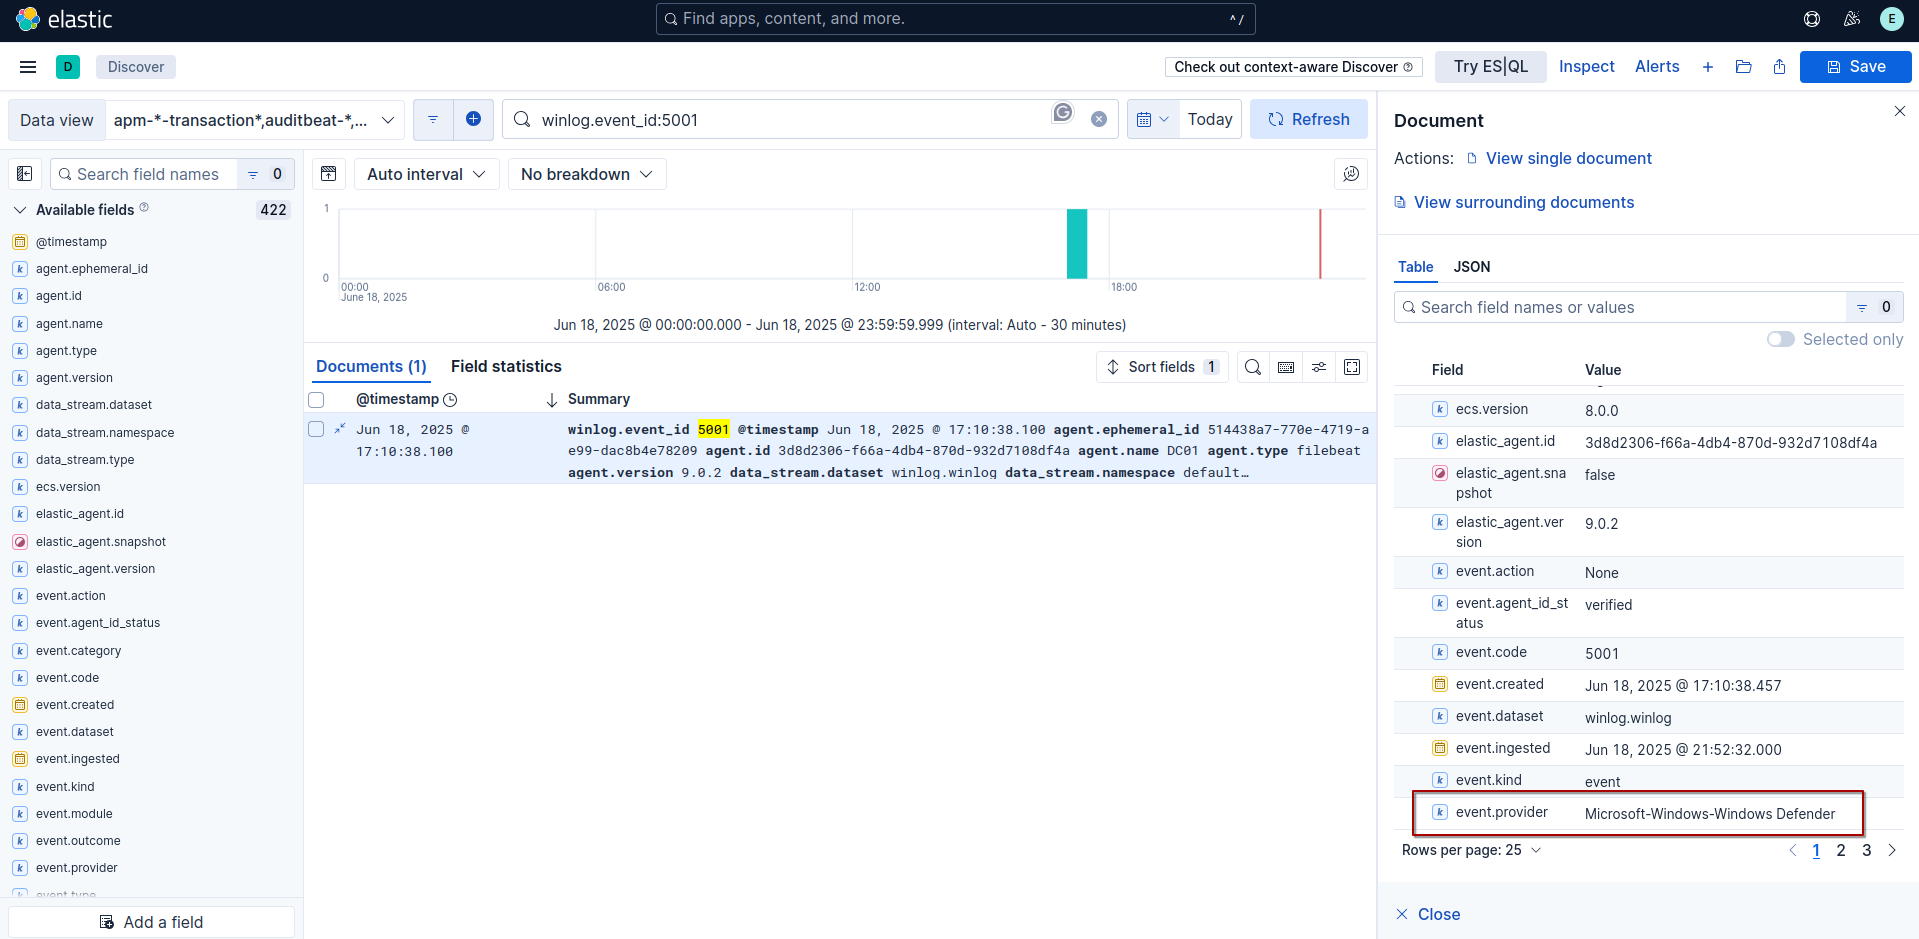Click the share icon in top bar
Viewport: 1919px width, 939px height.
[x=1779, y=67]
